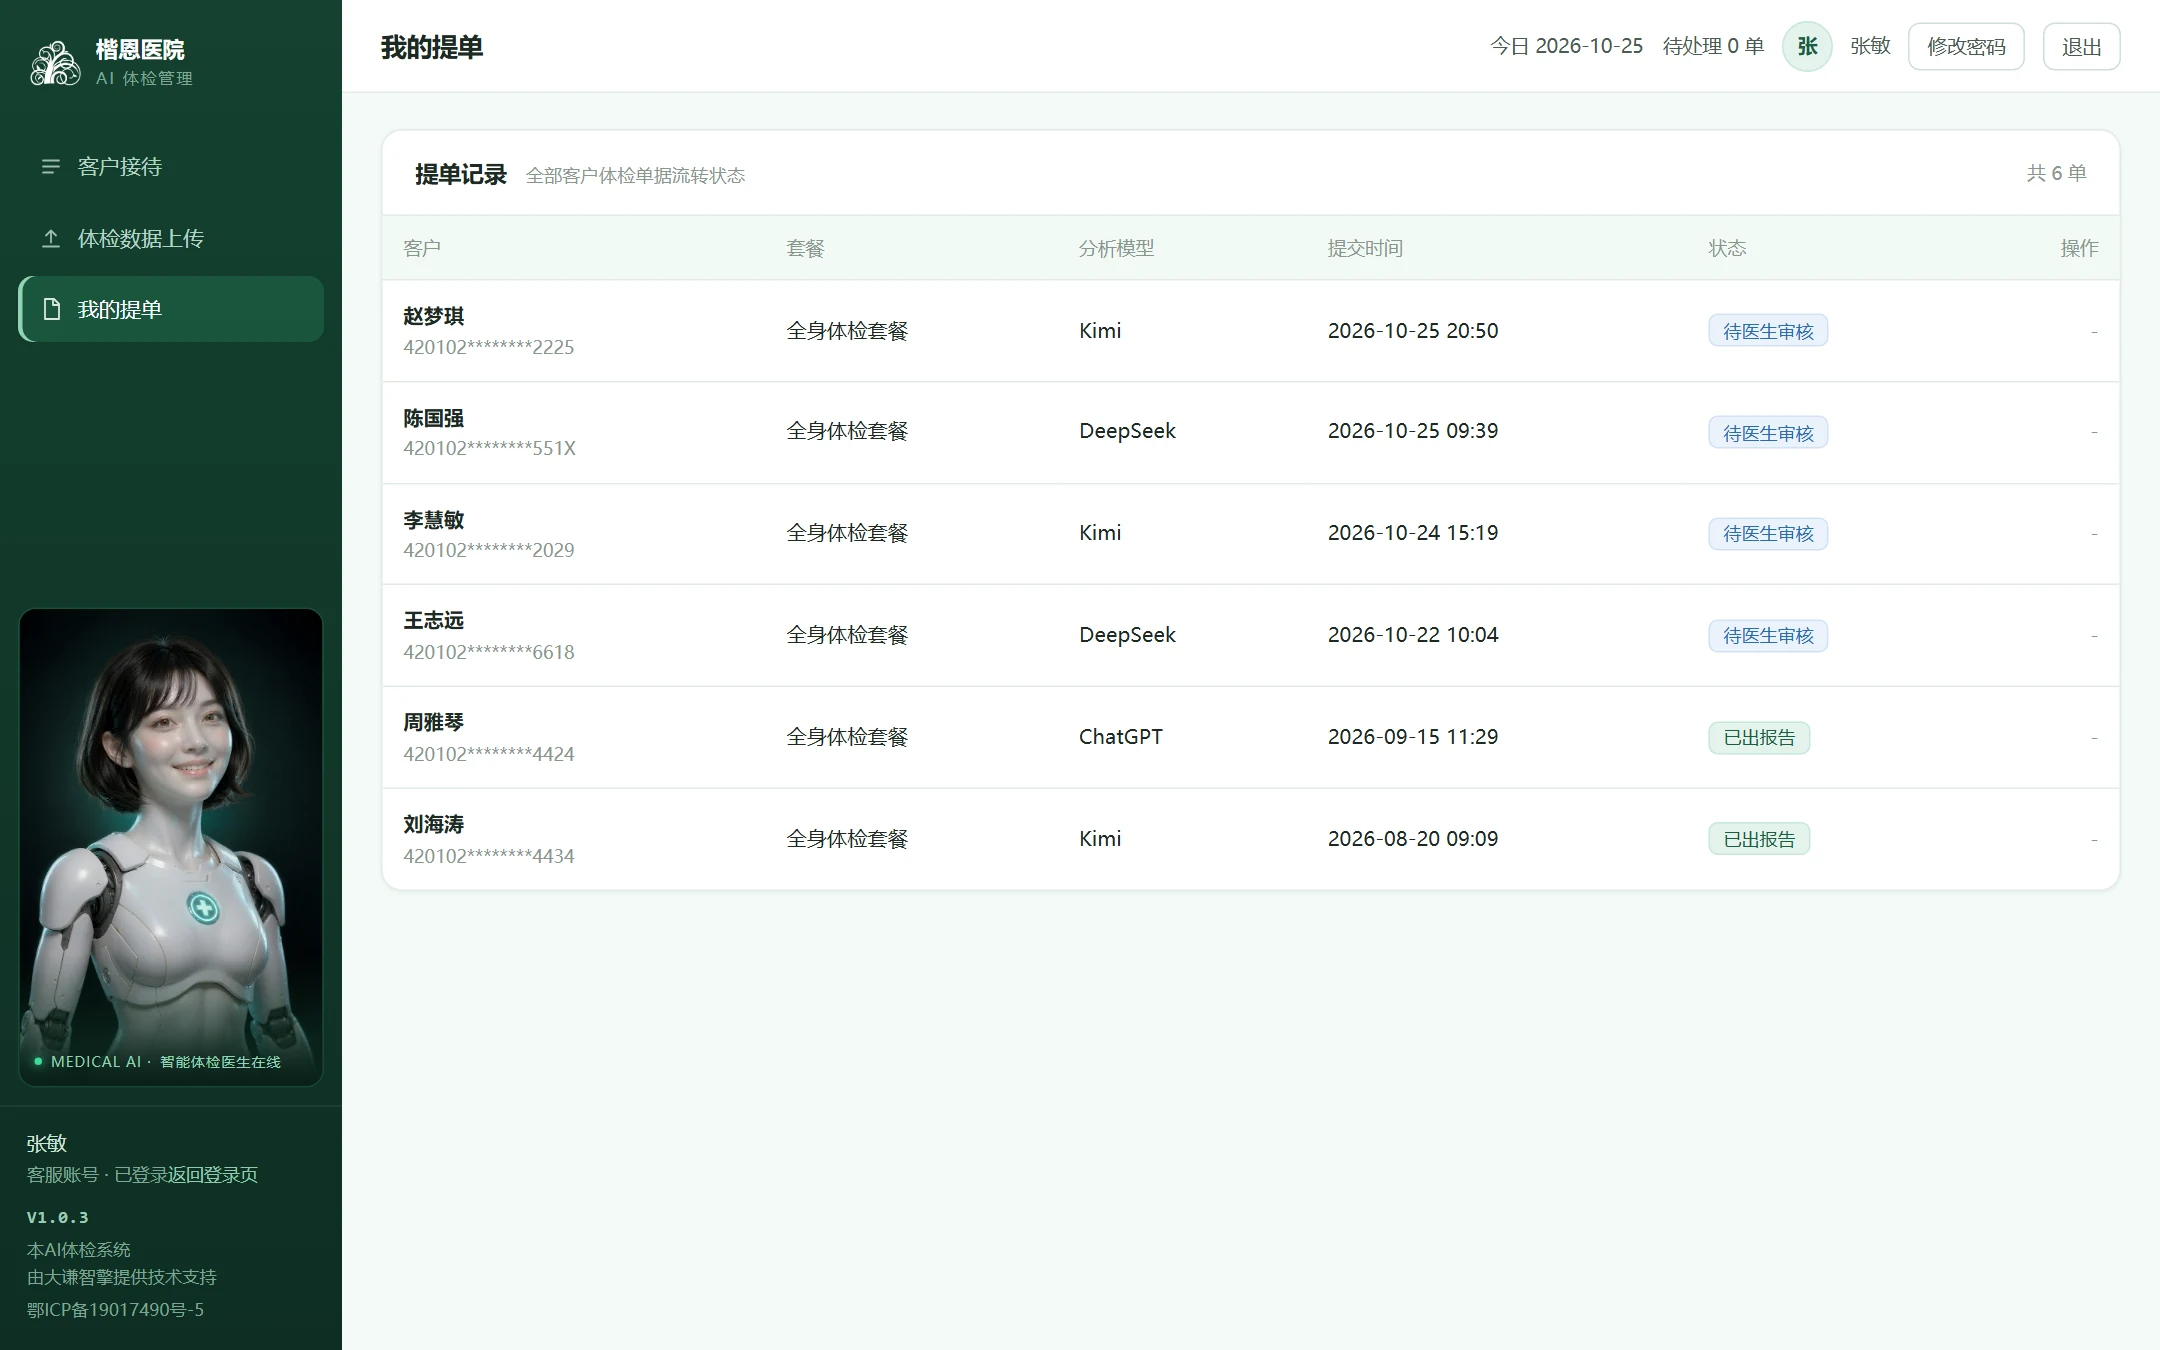Image resolution: width=2160 pixels, height=1350 pixels.
Task: Click the 待处理 0 单 indicator
Action: coord(1713,47)
